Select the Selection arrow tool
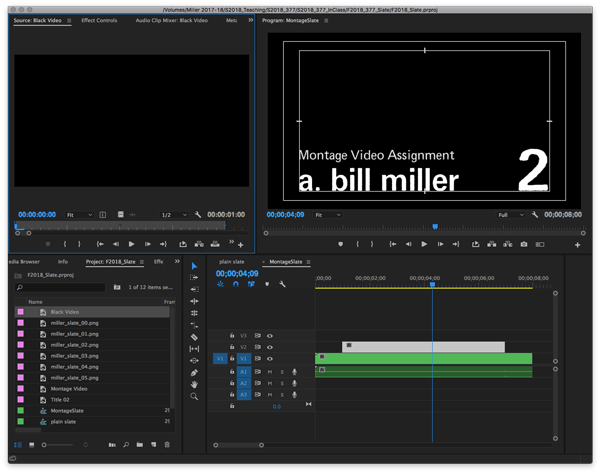Screen dimensions: 600x473 click(194, 266)
